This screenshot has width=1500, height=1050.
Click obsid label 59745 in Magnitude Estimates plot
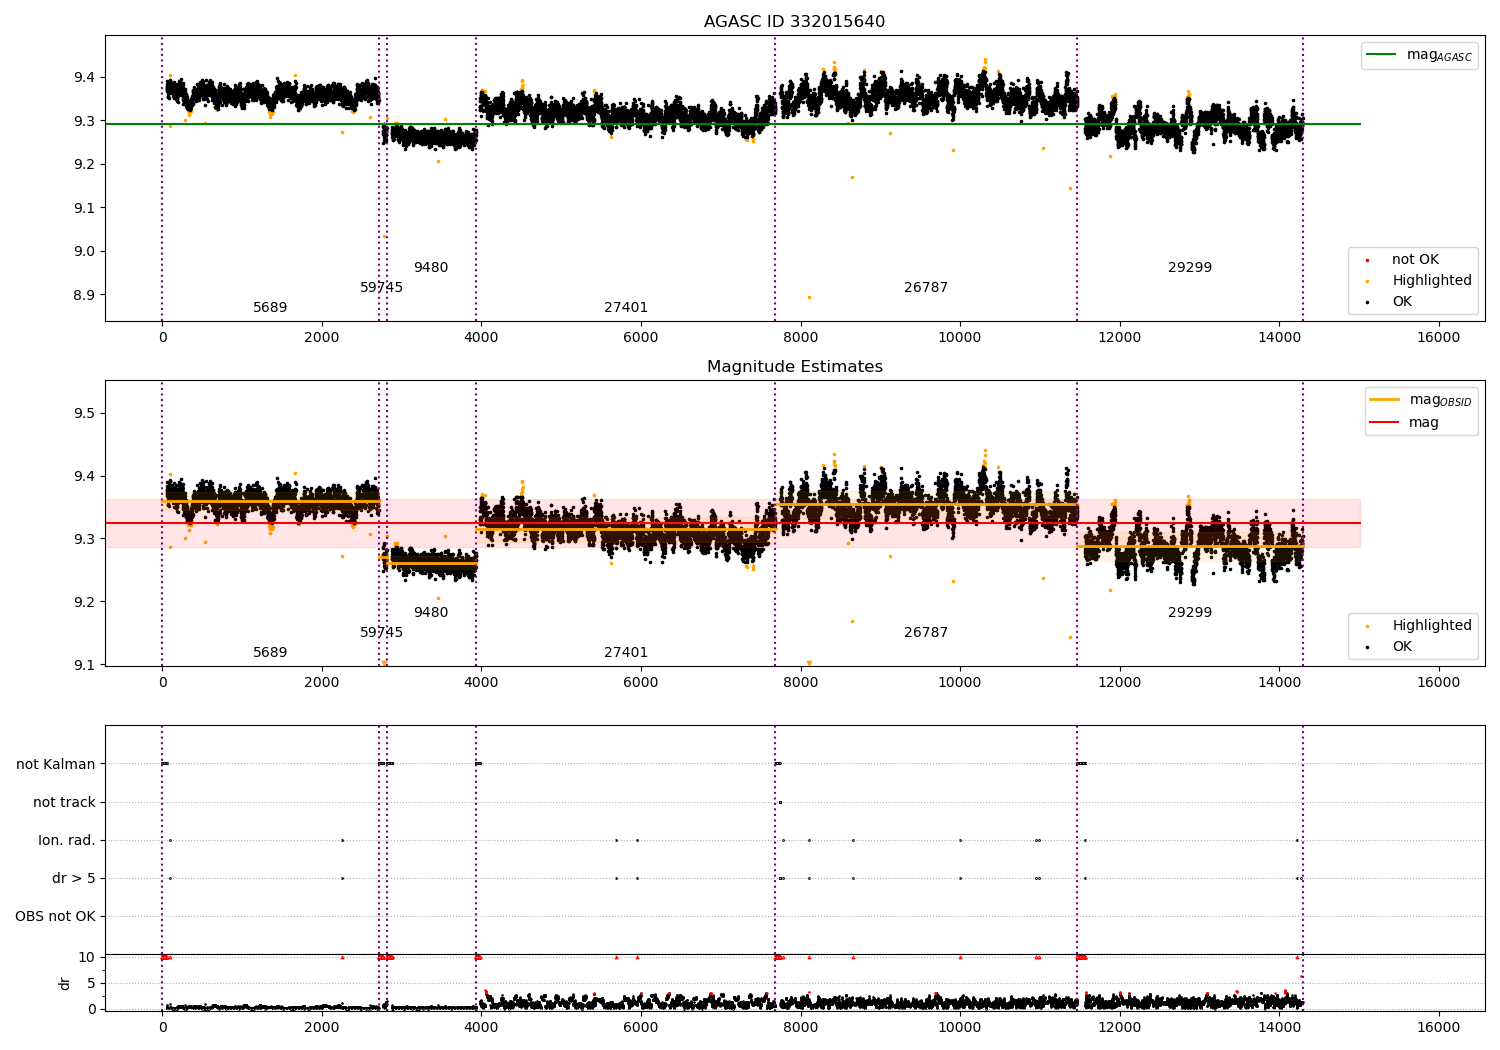[x=381, y=633]
